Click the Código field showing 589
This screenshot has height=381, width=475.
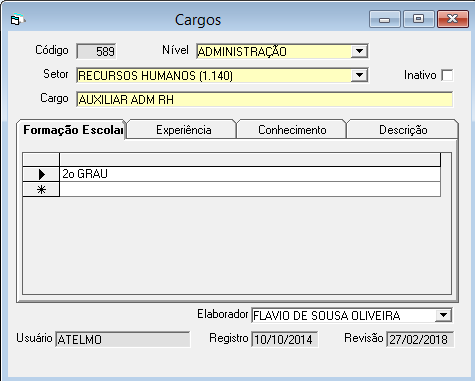(x=96, y=51)
